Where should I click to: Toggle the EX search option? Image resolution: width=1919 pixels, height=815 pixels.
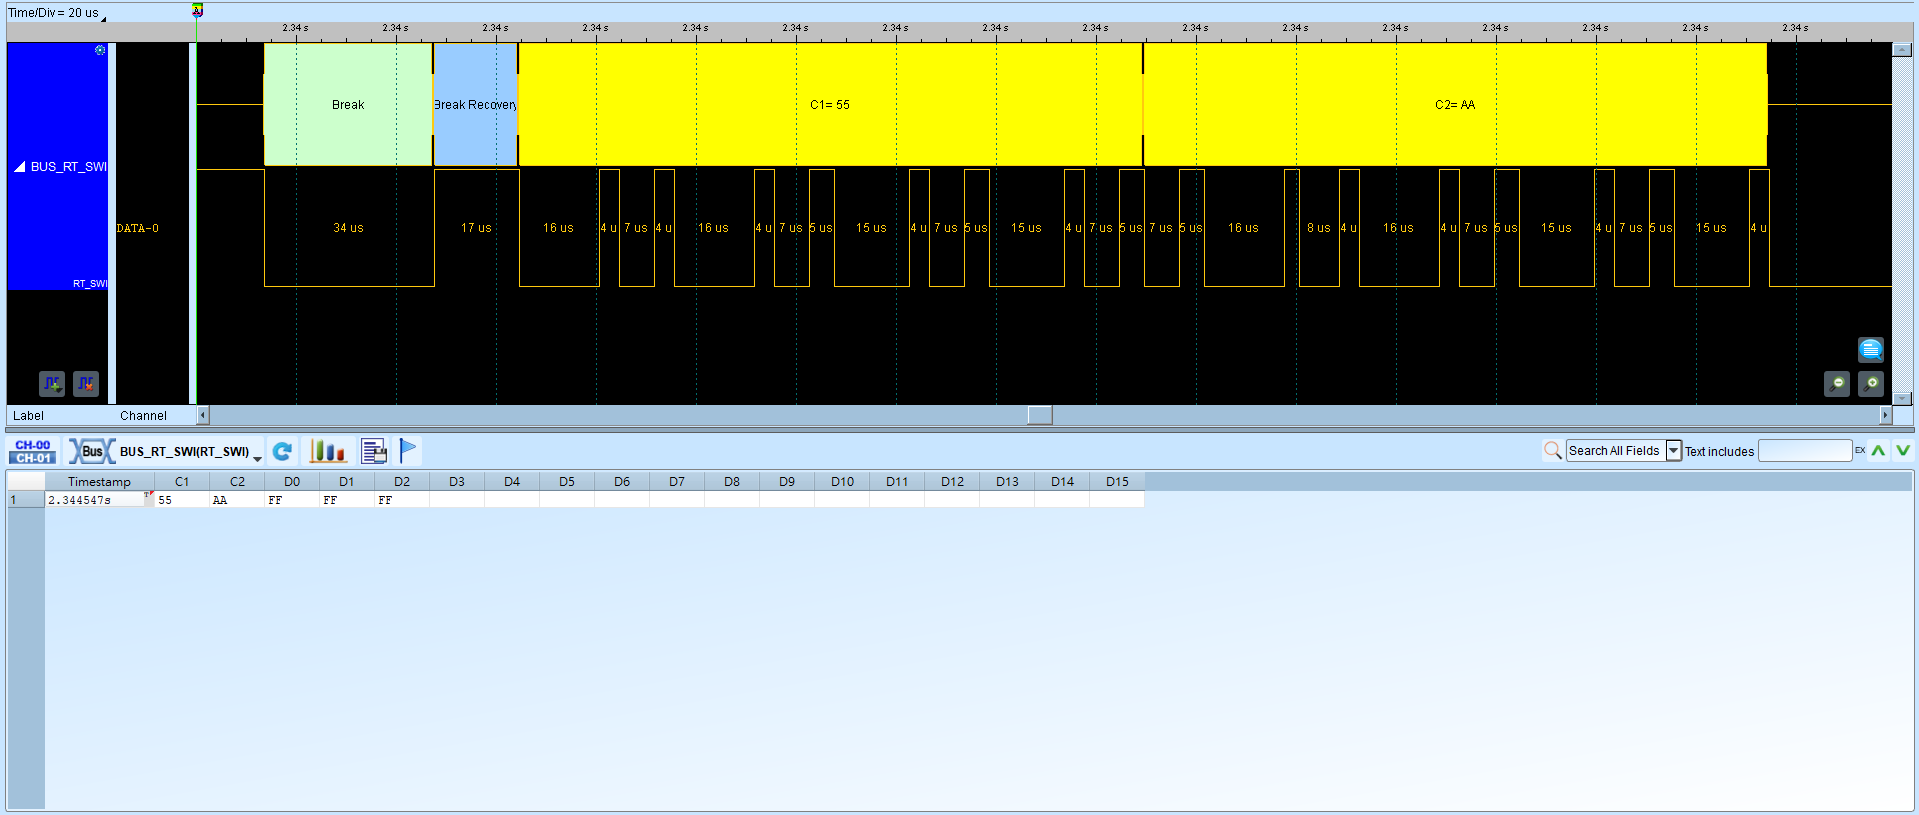[x=1860, y=451]
